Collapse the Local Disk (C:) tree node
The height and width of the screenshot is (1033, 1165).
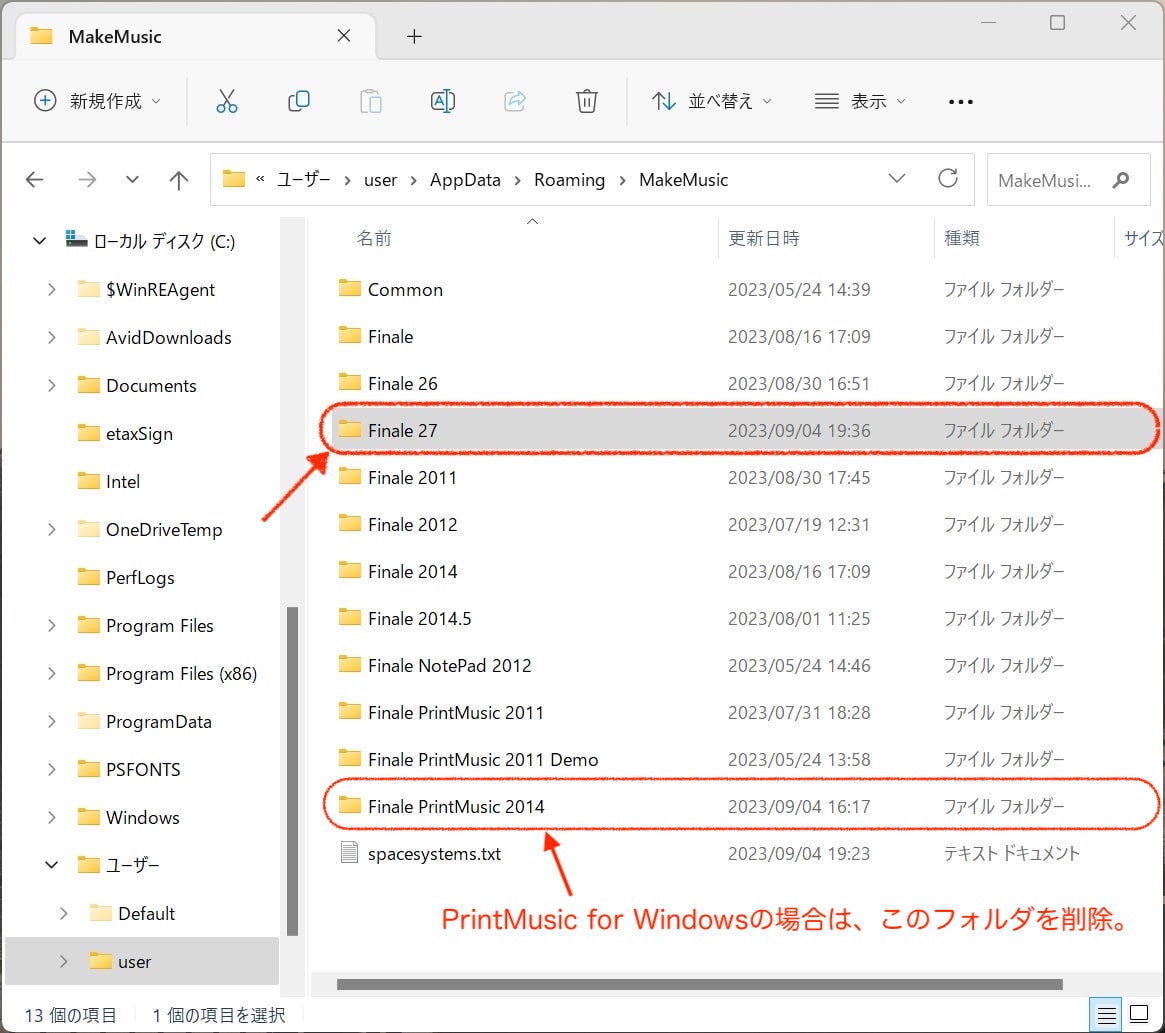[39, 241]
